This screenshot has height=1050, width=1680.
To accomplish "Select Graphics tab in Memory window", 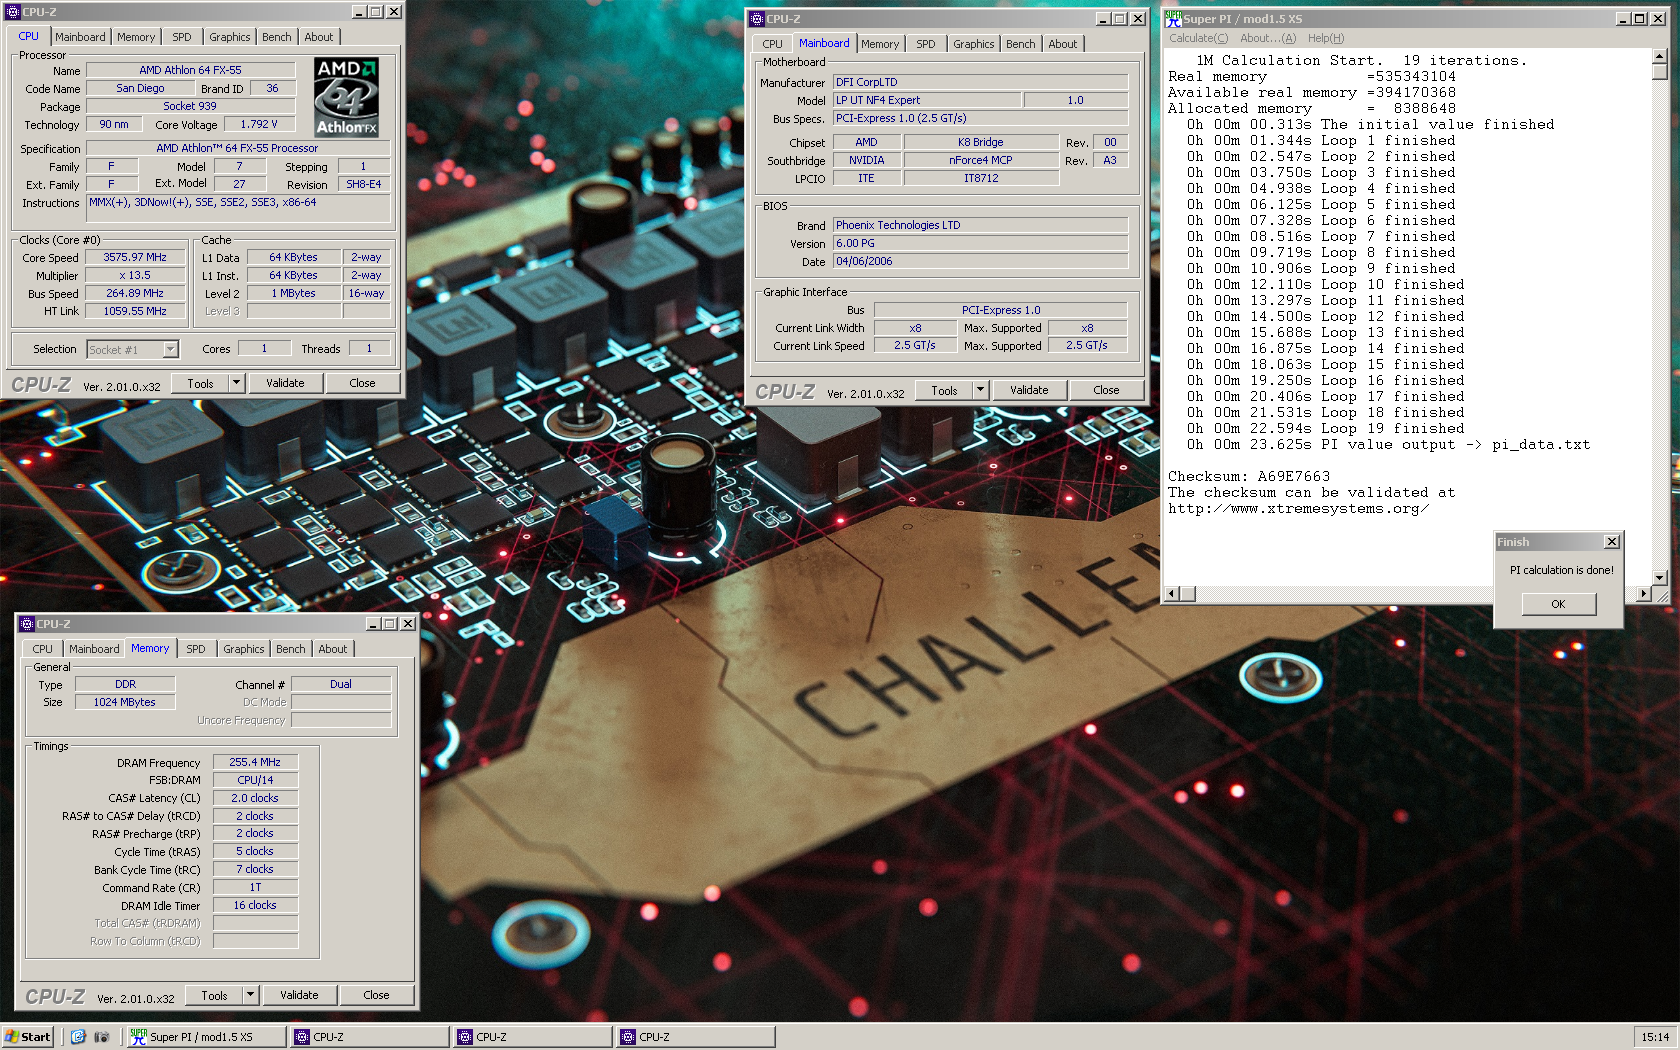I will [x=244, y=649].
